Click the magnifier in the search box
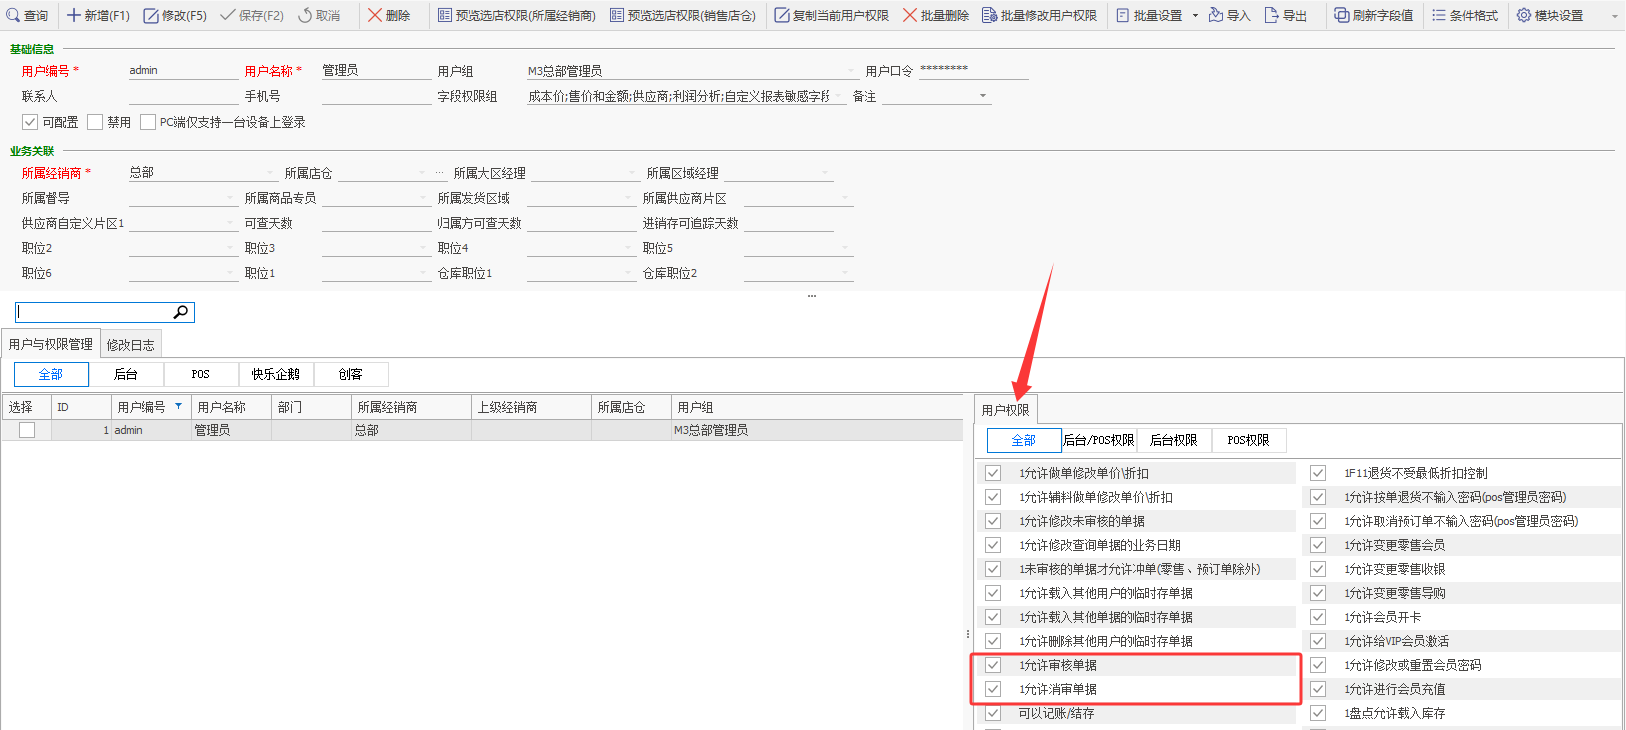The width and height of the screenshot is (1626, 730). (x=181, y=312)
